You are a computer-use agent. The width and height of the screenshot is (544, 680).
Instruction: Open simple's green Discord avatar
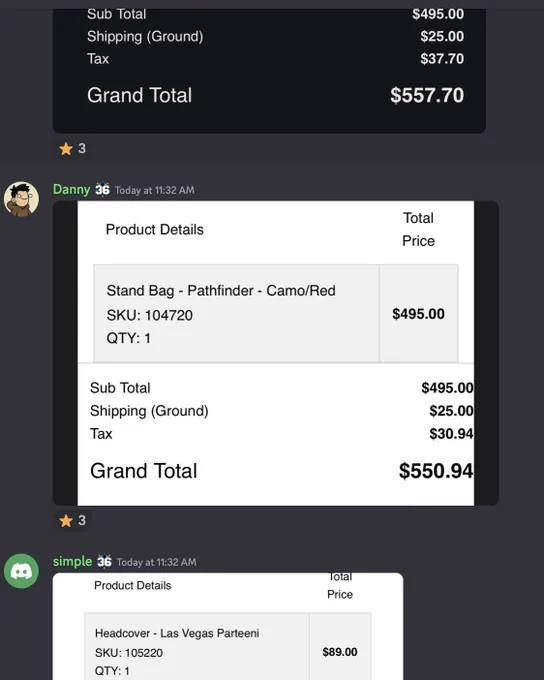[x=21, y=571]
